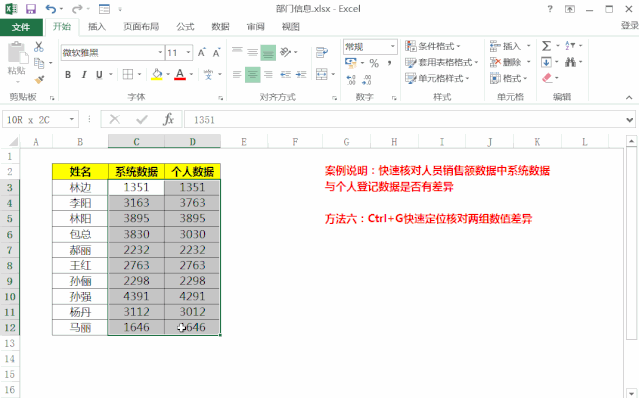
Task: Click the Insert Function fx icon
Action: 168,119
